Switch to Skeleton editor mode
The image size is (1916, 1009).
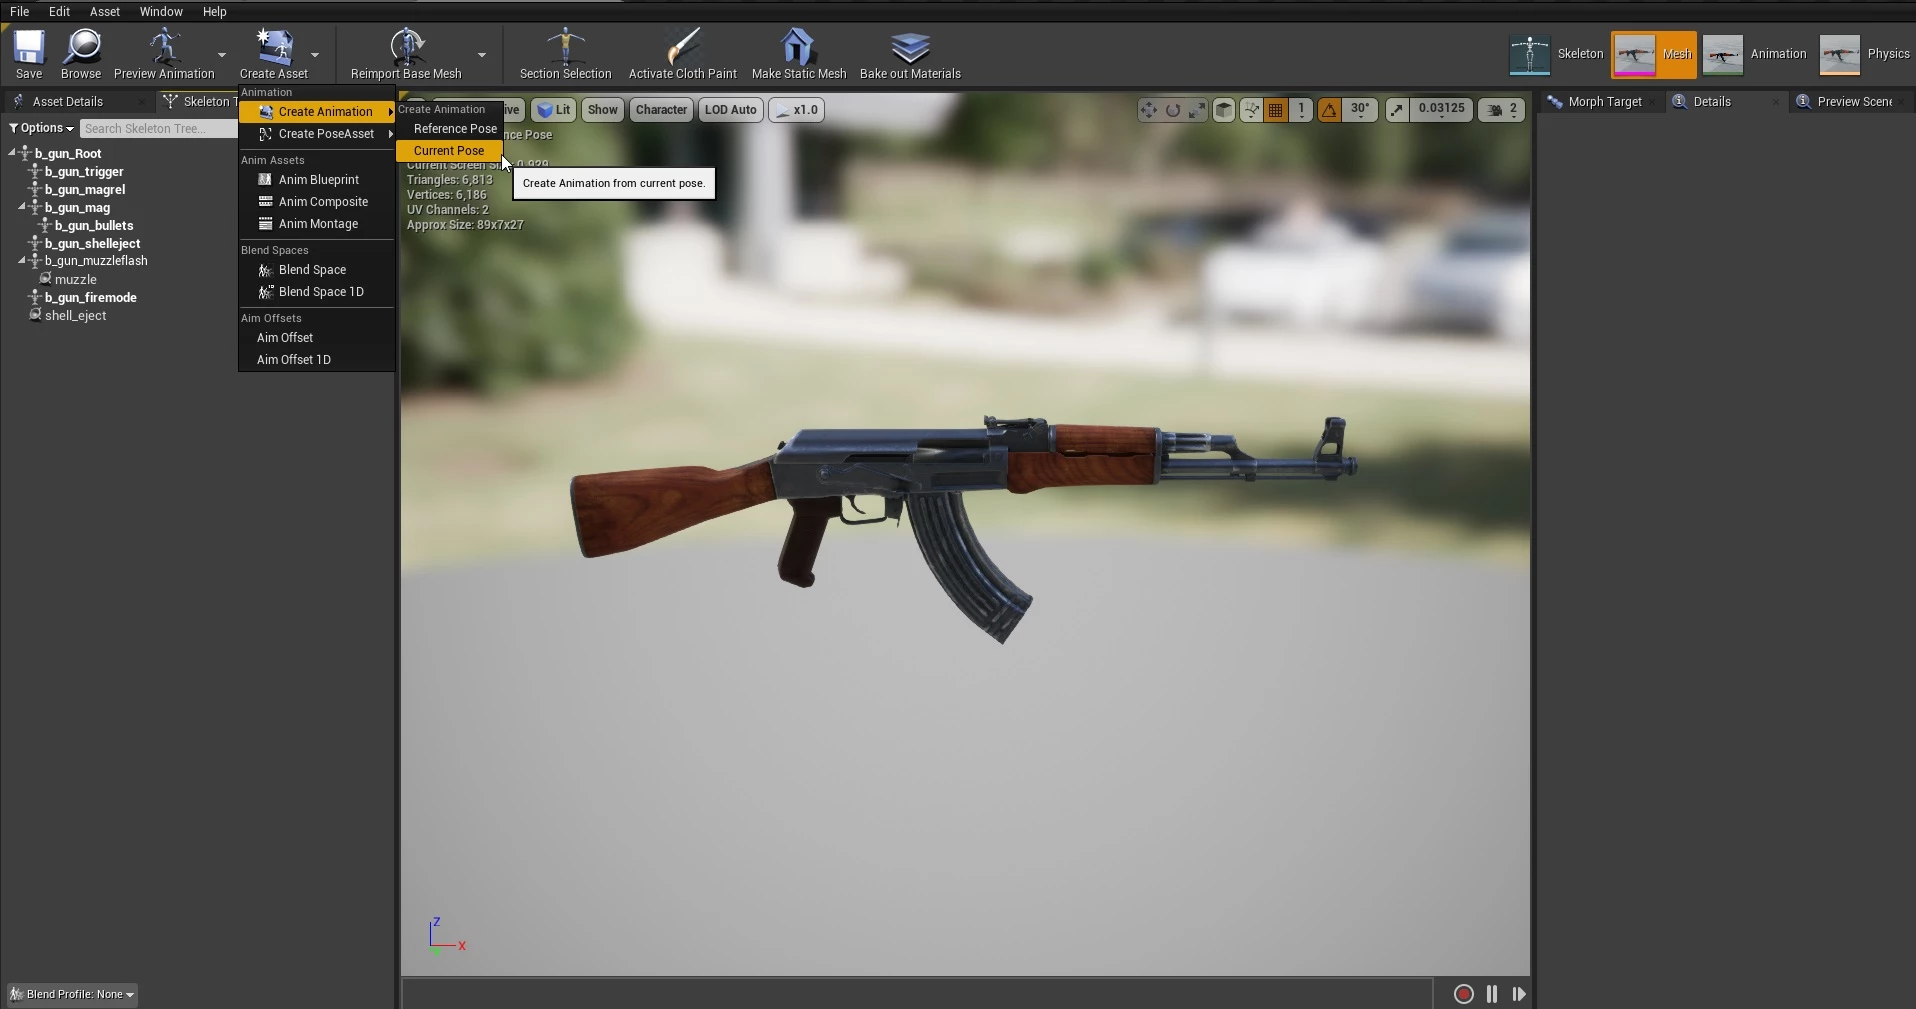pyautogui.click(x=1556, y=54)
